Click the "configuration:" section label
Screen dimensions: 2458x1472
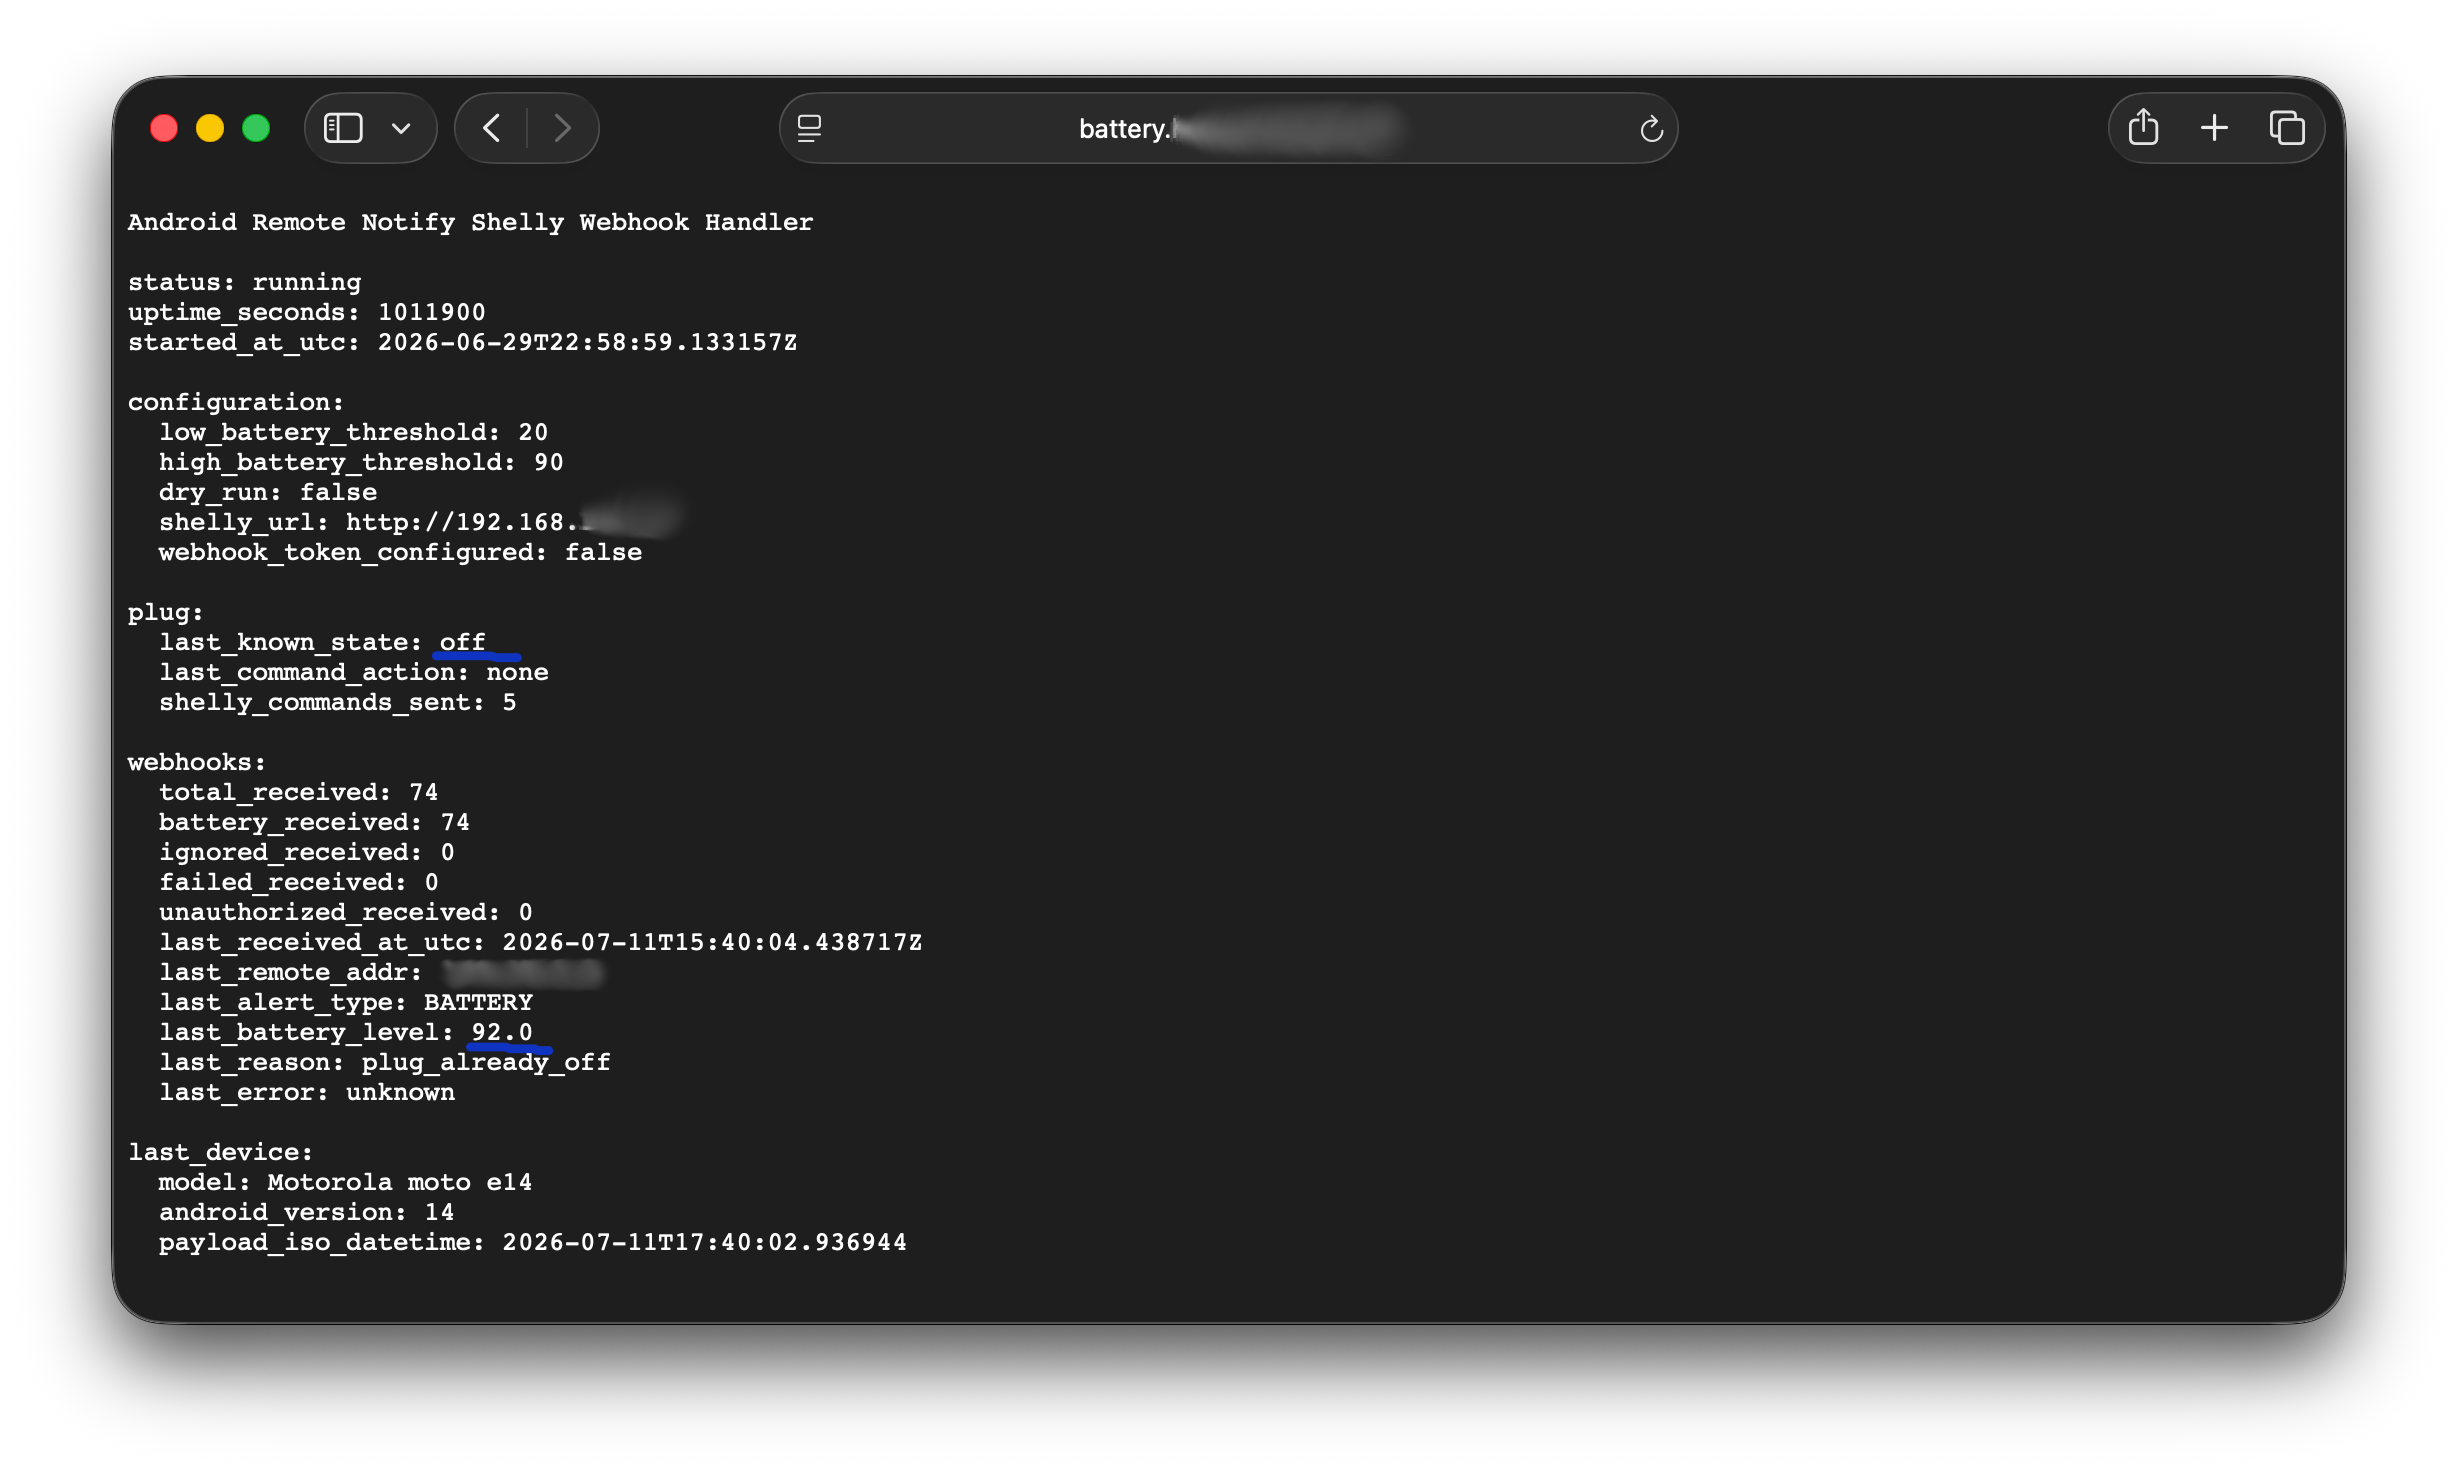coord(235,402)
